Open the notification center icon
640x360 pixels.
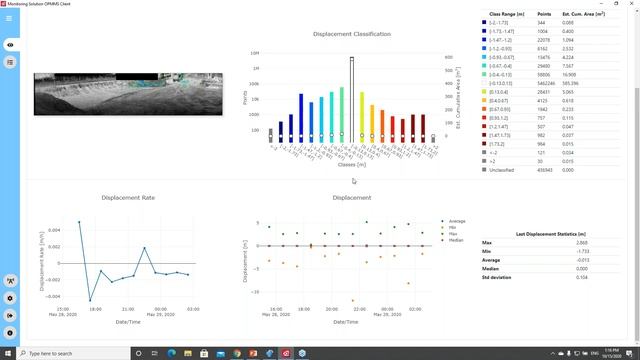click(x=629, y=353)
